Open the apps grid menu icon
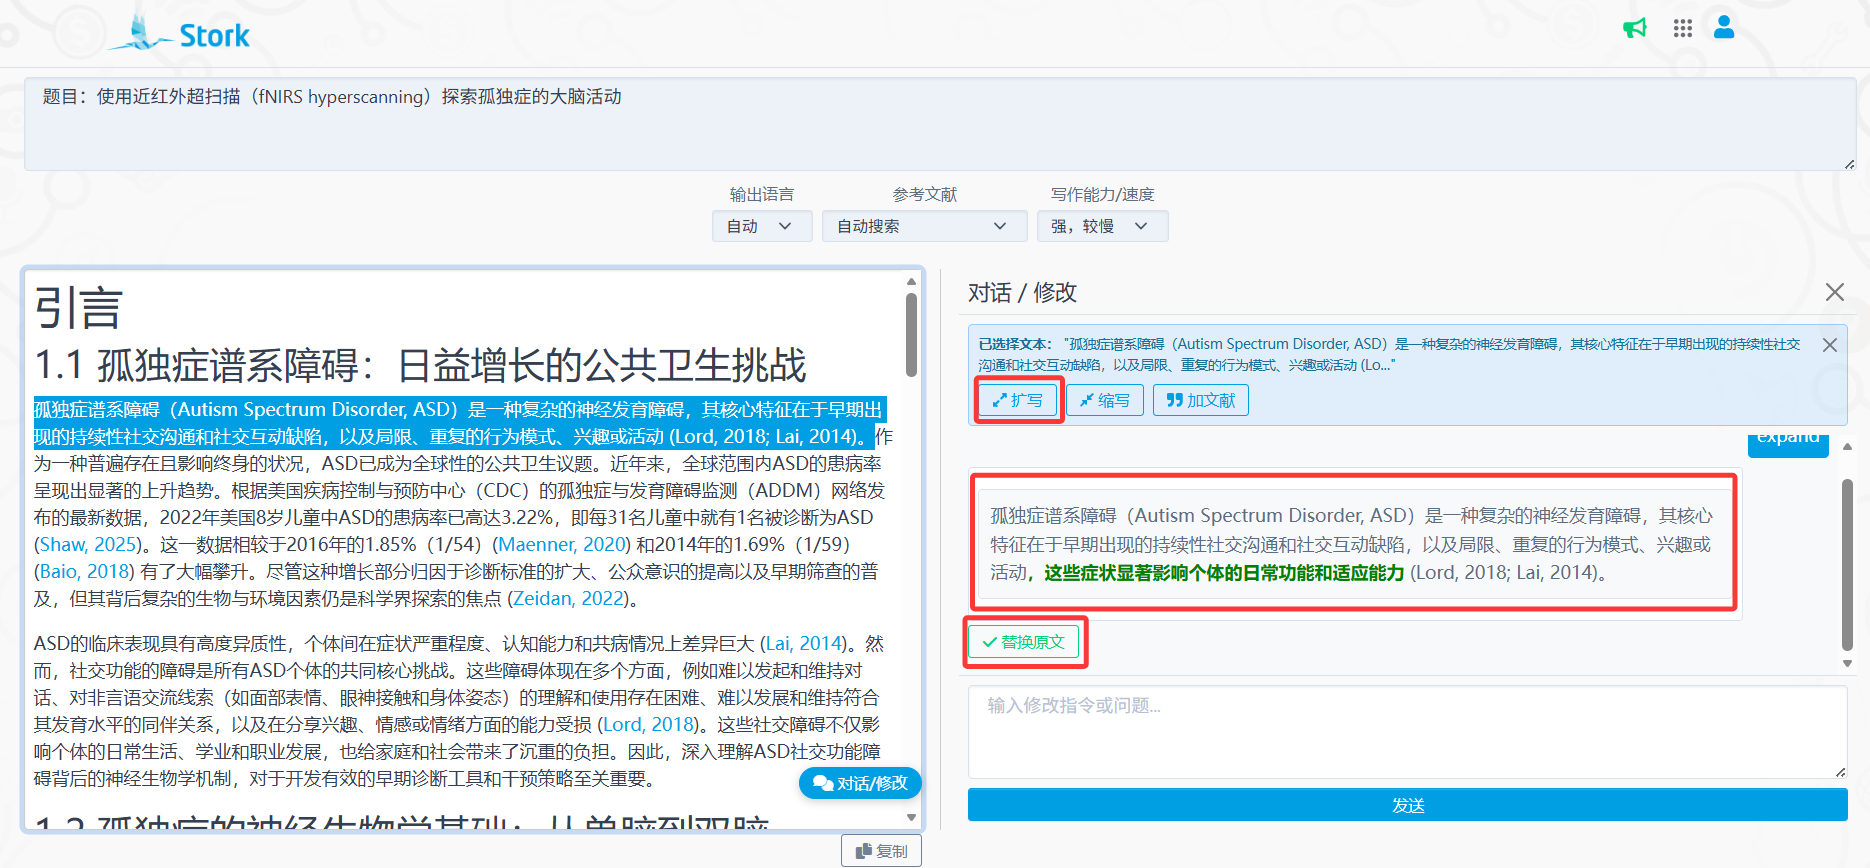The height and width of the screenshot is (868, 1870). [1683, 28]
